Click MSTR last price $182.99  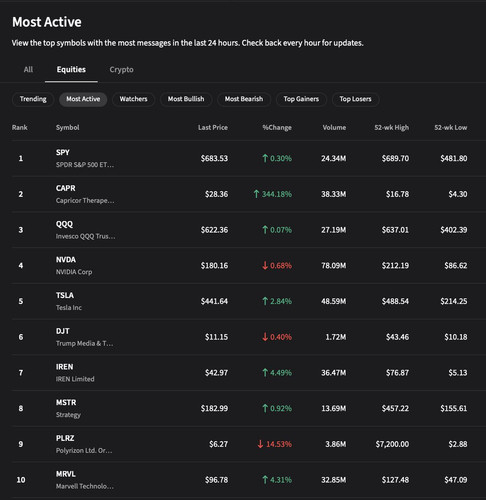pos(214,408)
